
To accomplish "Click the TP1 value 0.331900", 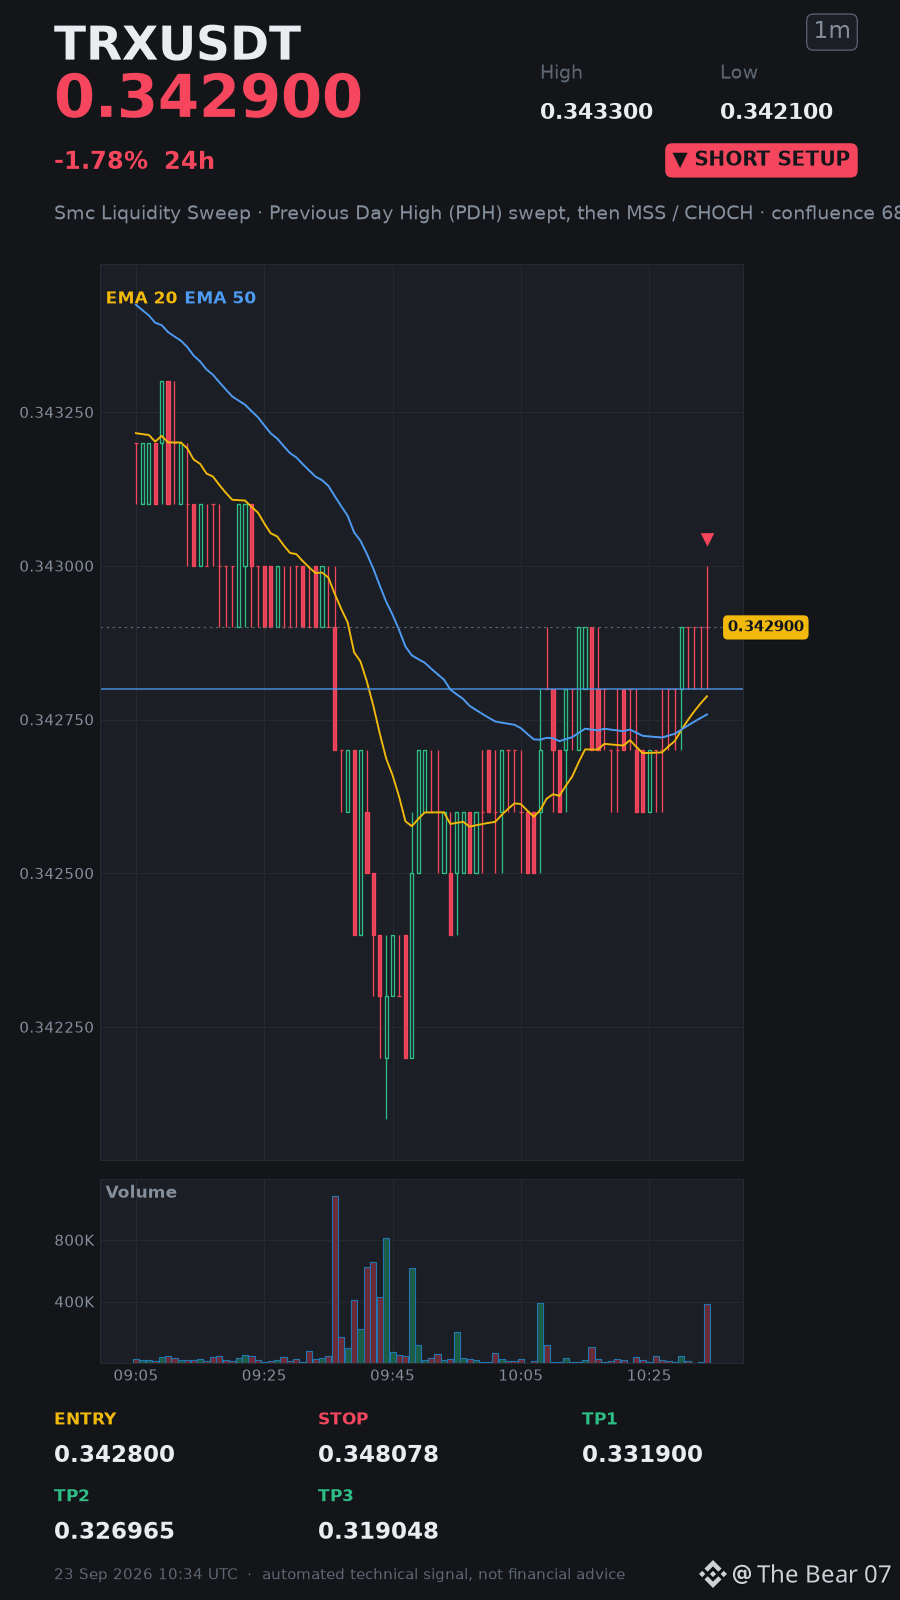I will [642, 1454].
